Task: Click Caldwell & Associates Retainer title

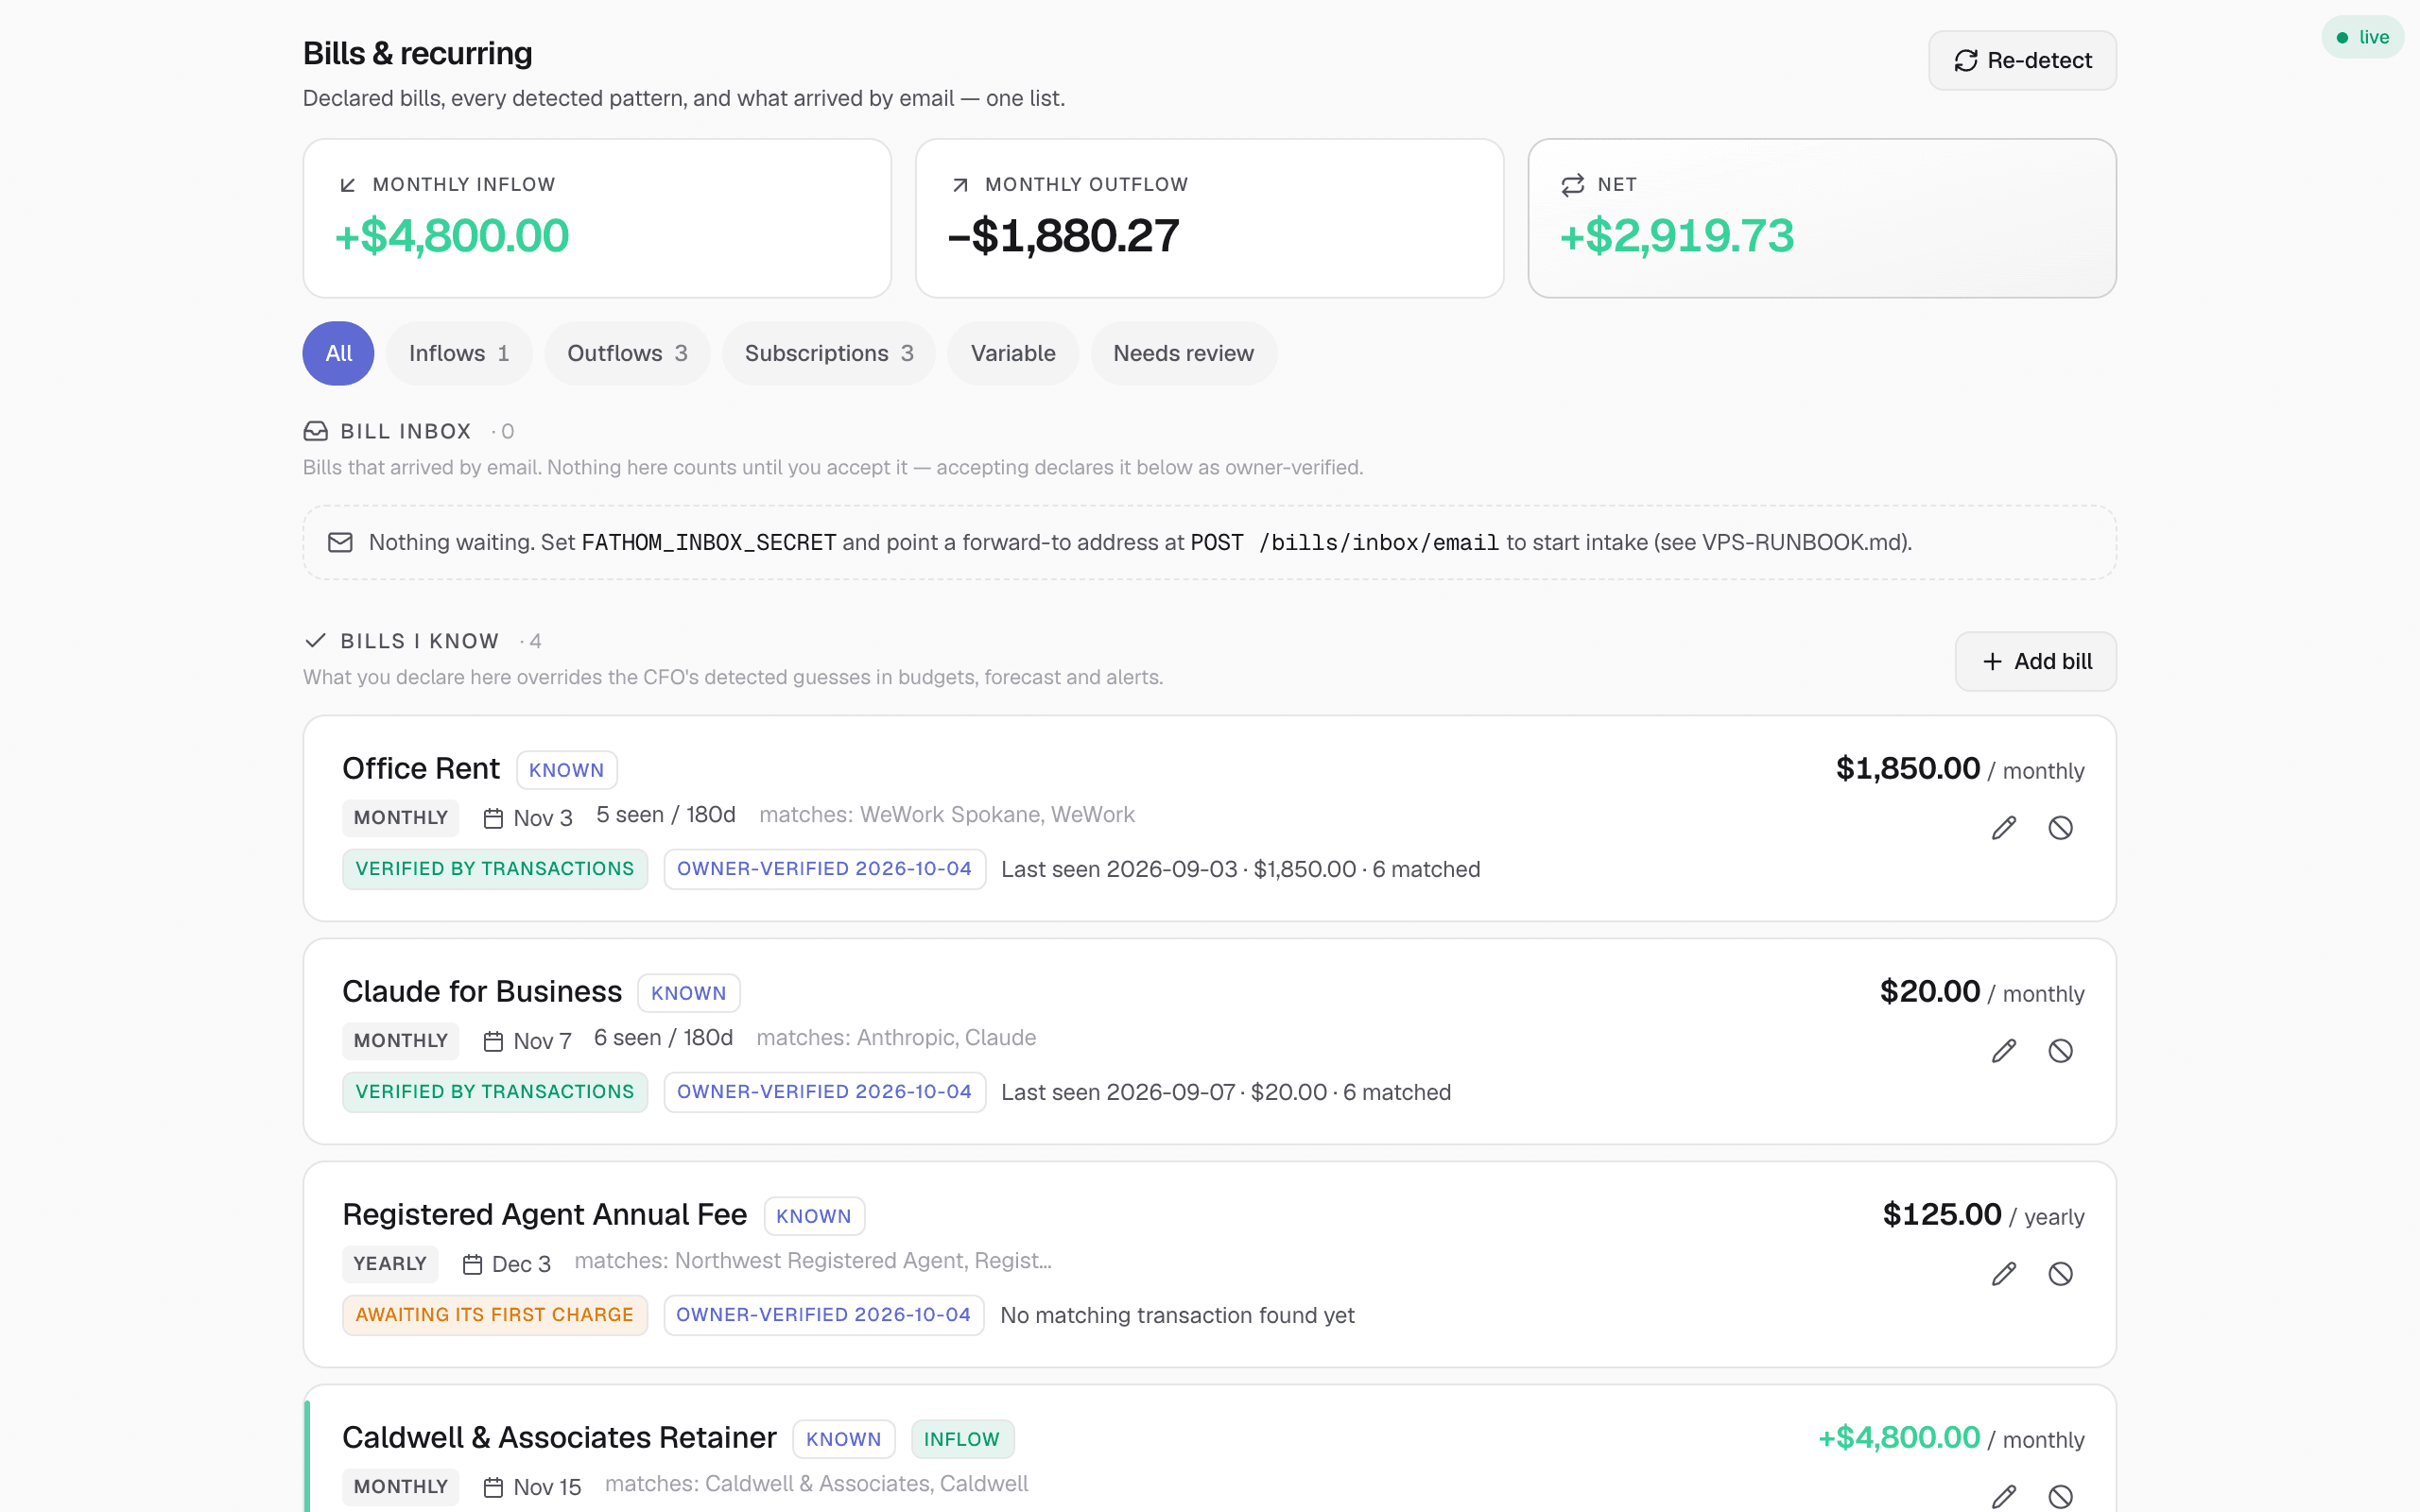Action: [x=559, y=1437]
